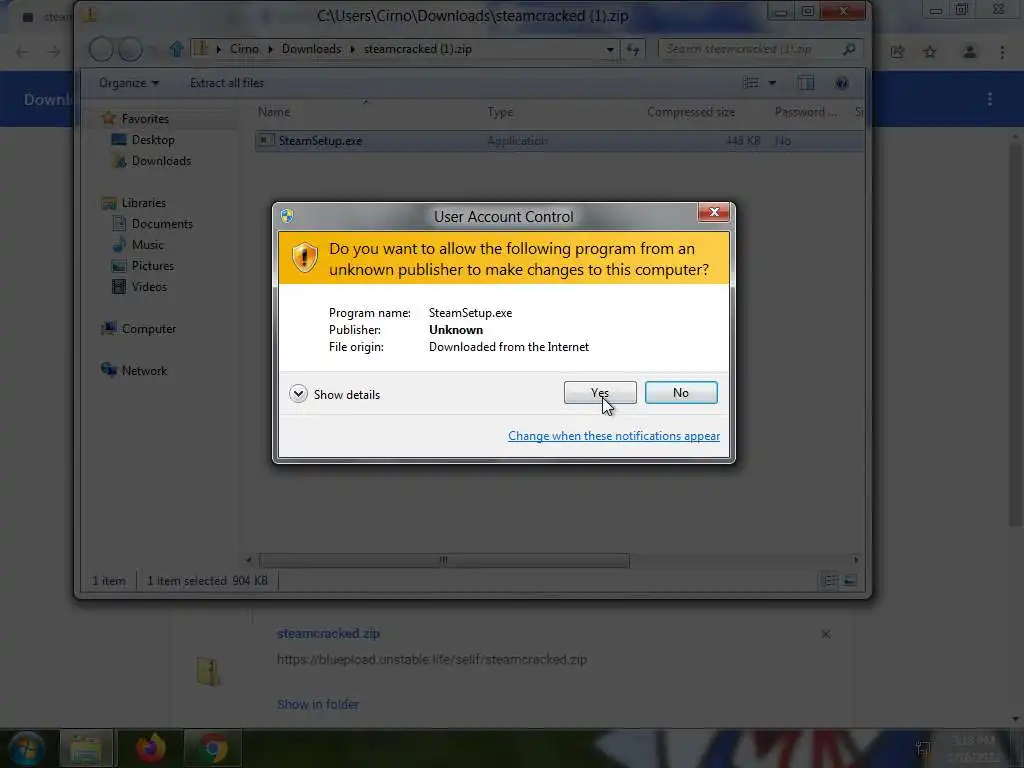The height and width of the screenshot is (768, 1024).
Task: Click SteamSetup.exe application icon
Action: (265, 140)
